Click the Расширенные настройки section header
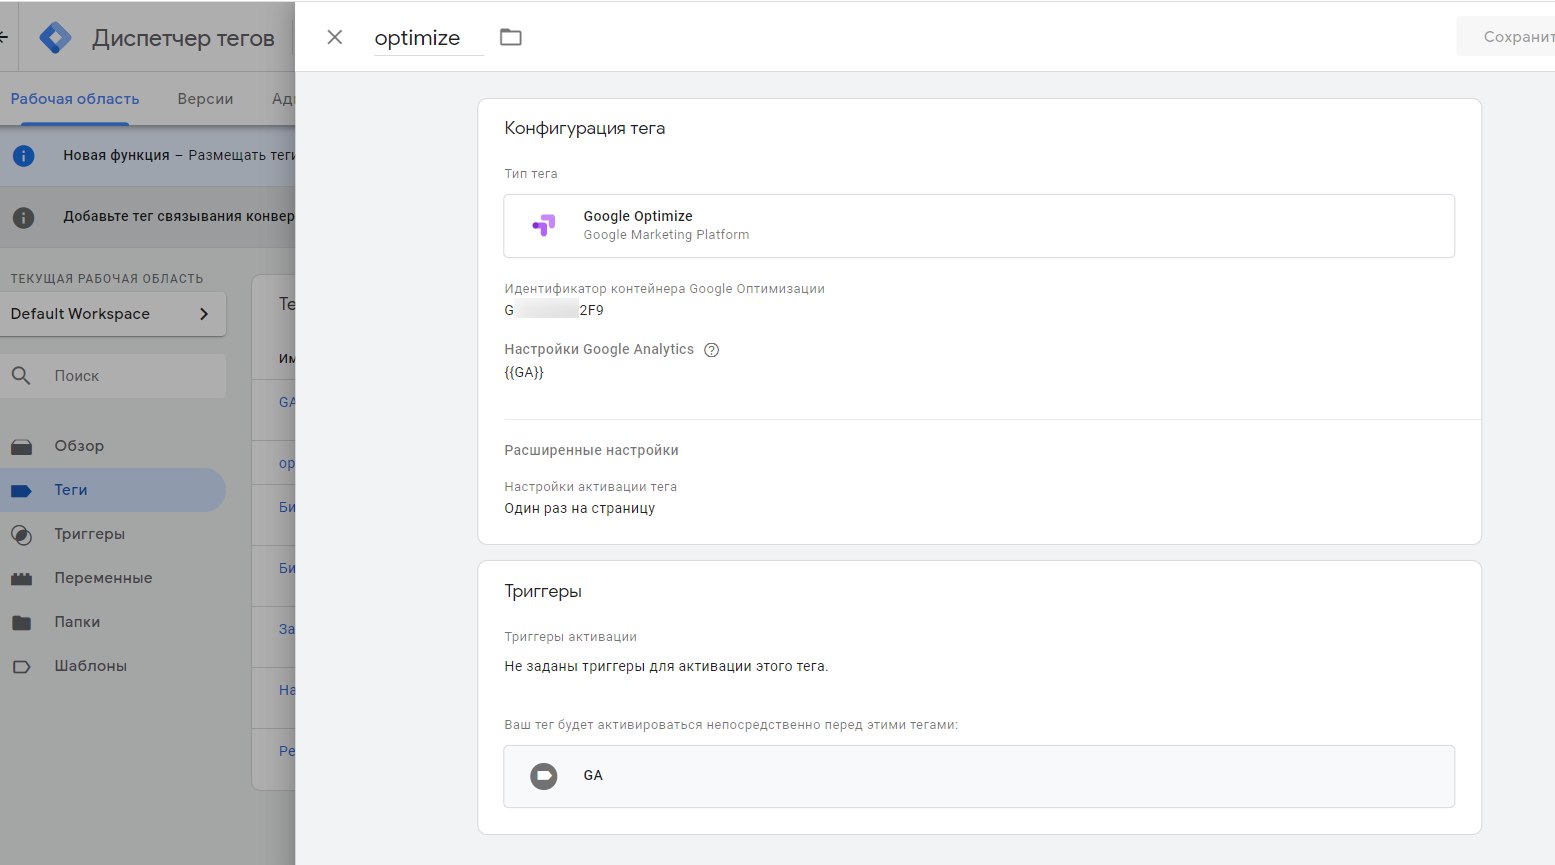 pyautogui.click(x=592, y=450)
